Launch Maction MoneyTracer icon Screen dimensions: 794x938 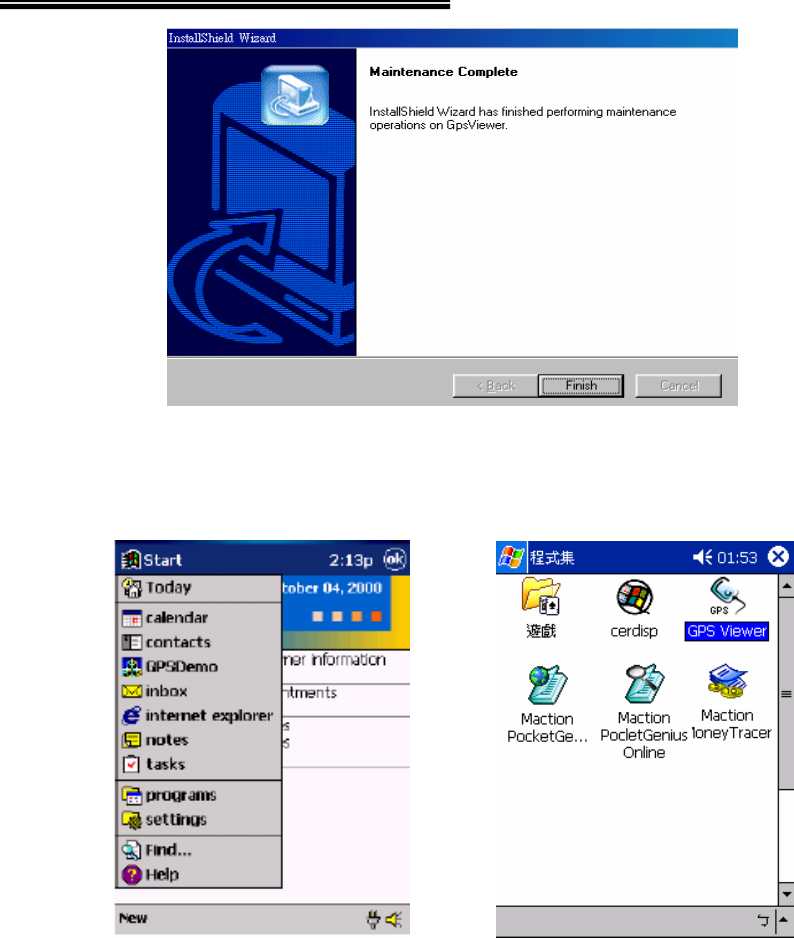click(731, 702)
